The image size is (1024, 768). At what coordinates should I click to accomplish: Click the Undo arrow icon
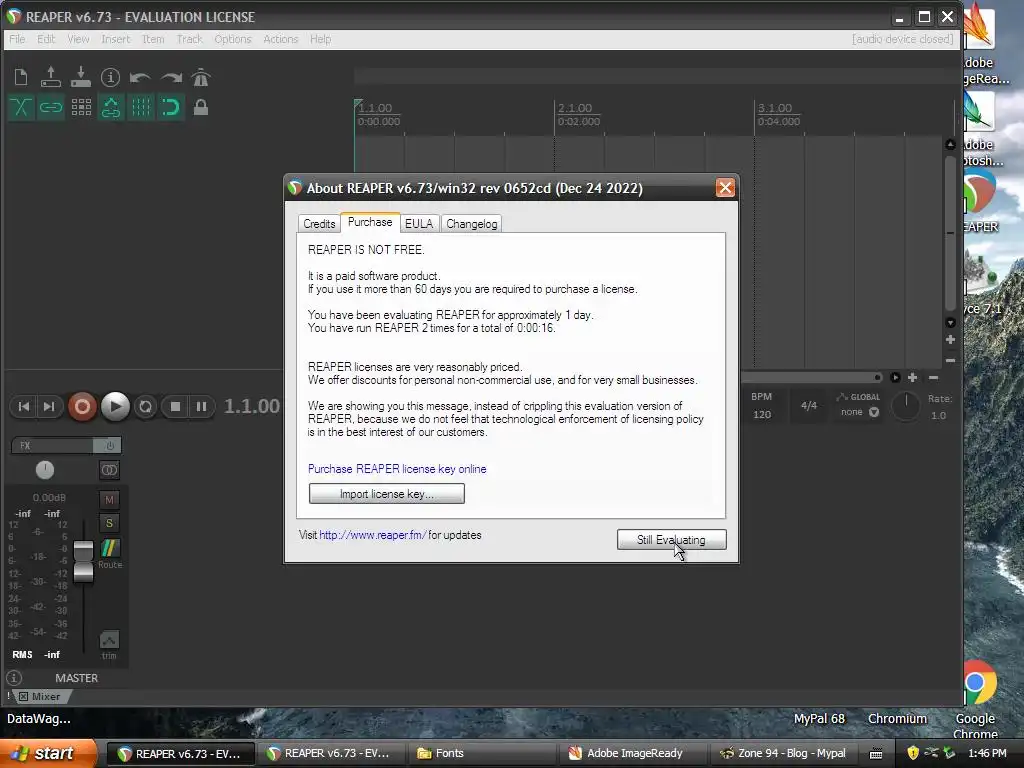coord(140,78)
